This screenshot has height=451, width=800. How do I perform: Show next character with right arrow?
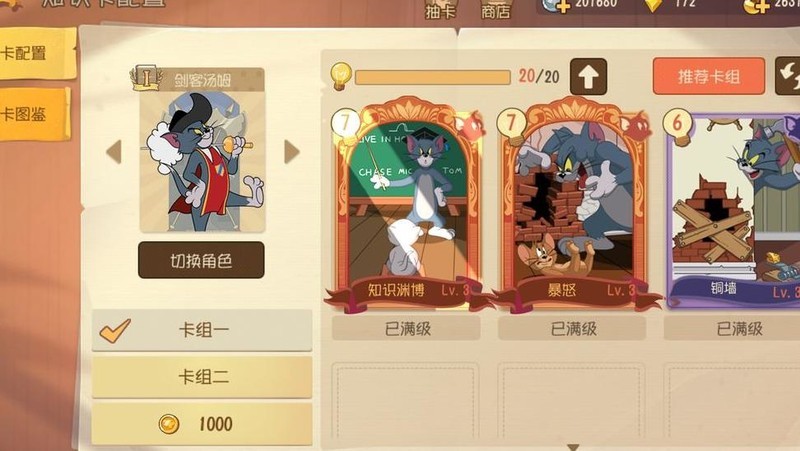(x=291, y=152)
